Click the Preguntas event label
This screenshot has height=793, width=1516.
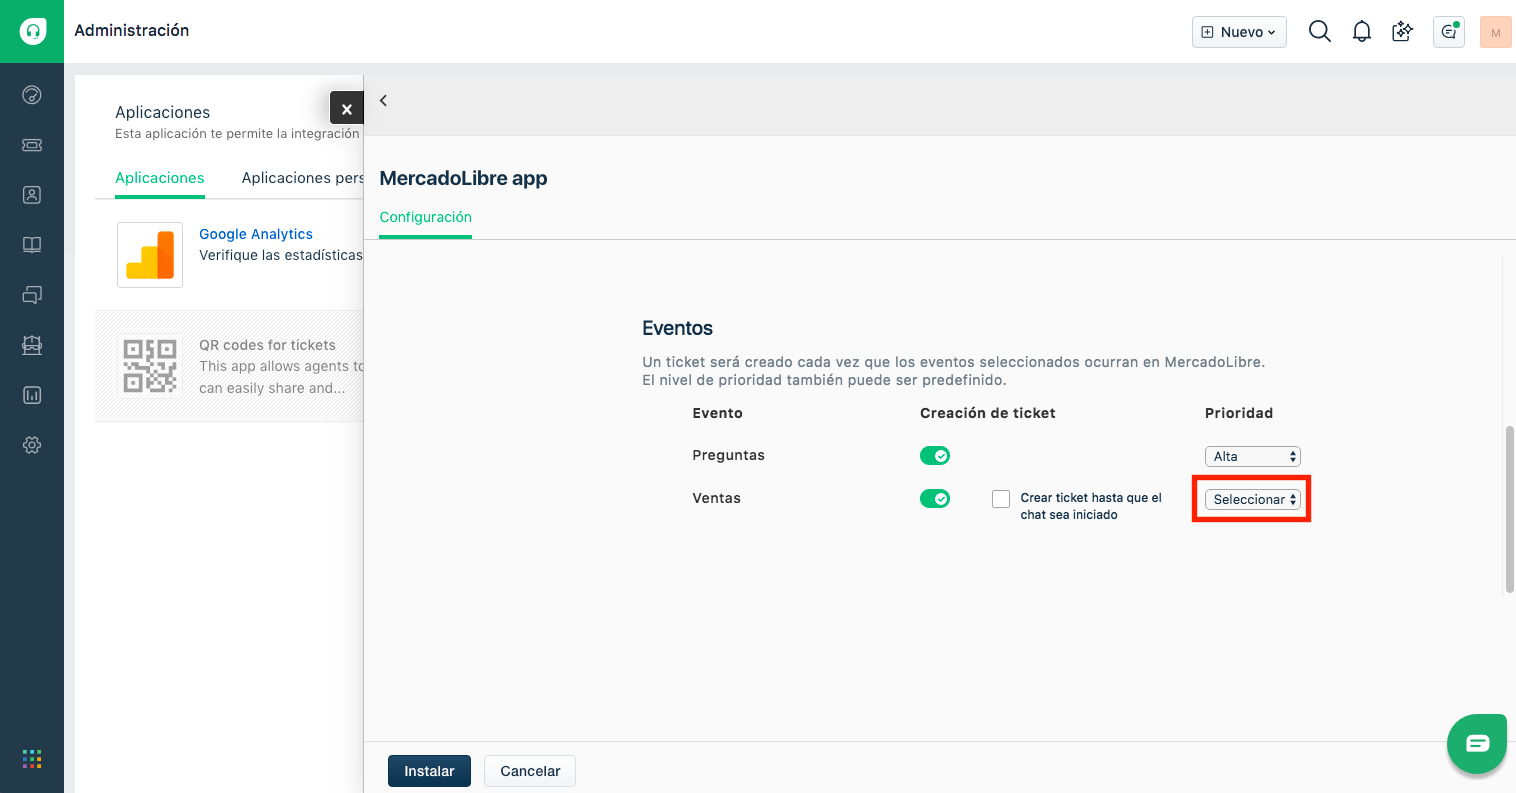pyautogui.click(x=728, y=455)
